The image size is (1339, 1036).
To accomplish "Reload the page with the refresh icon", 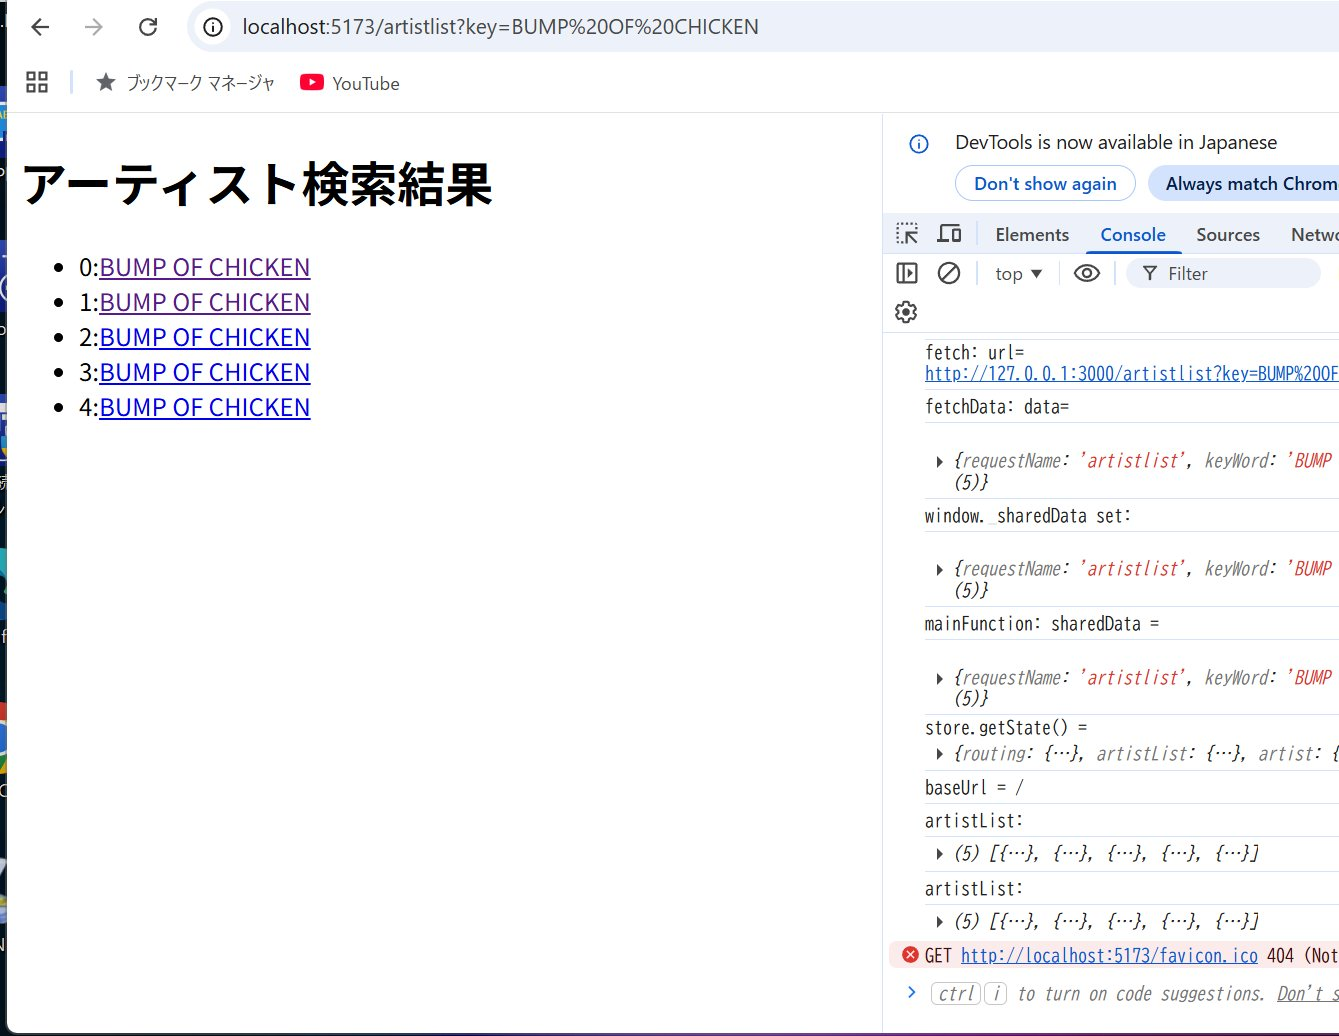I will point(148,27).
